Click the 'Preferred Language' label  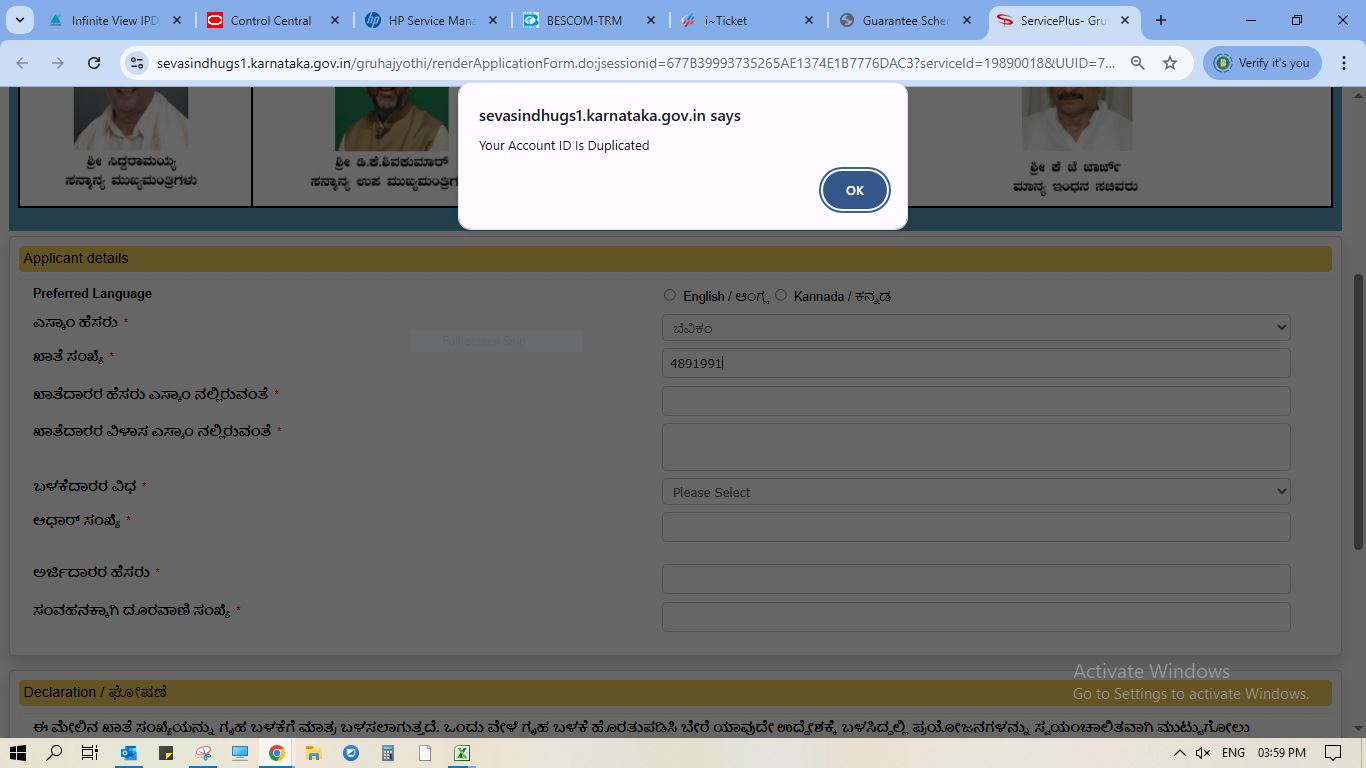click(92, 293)
